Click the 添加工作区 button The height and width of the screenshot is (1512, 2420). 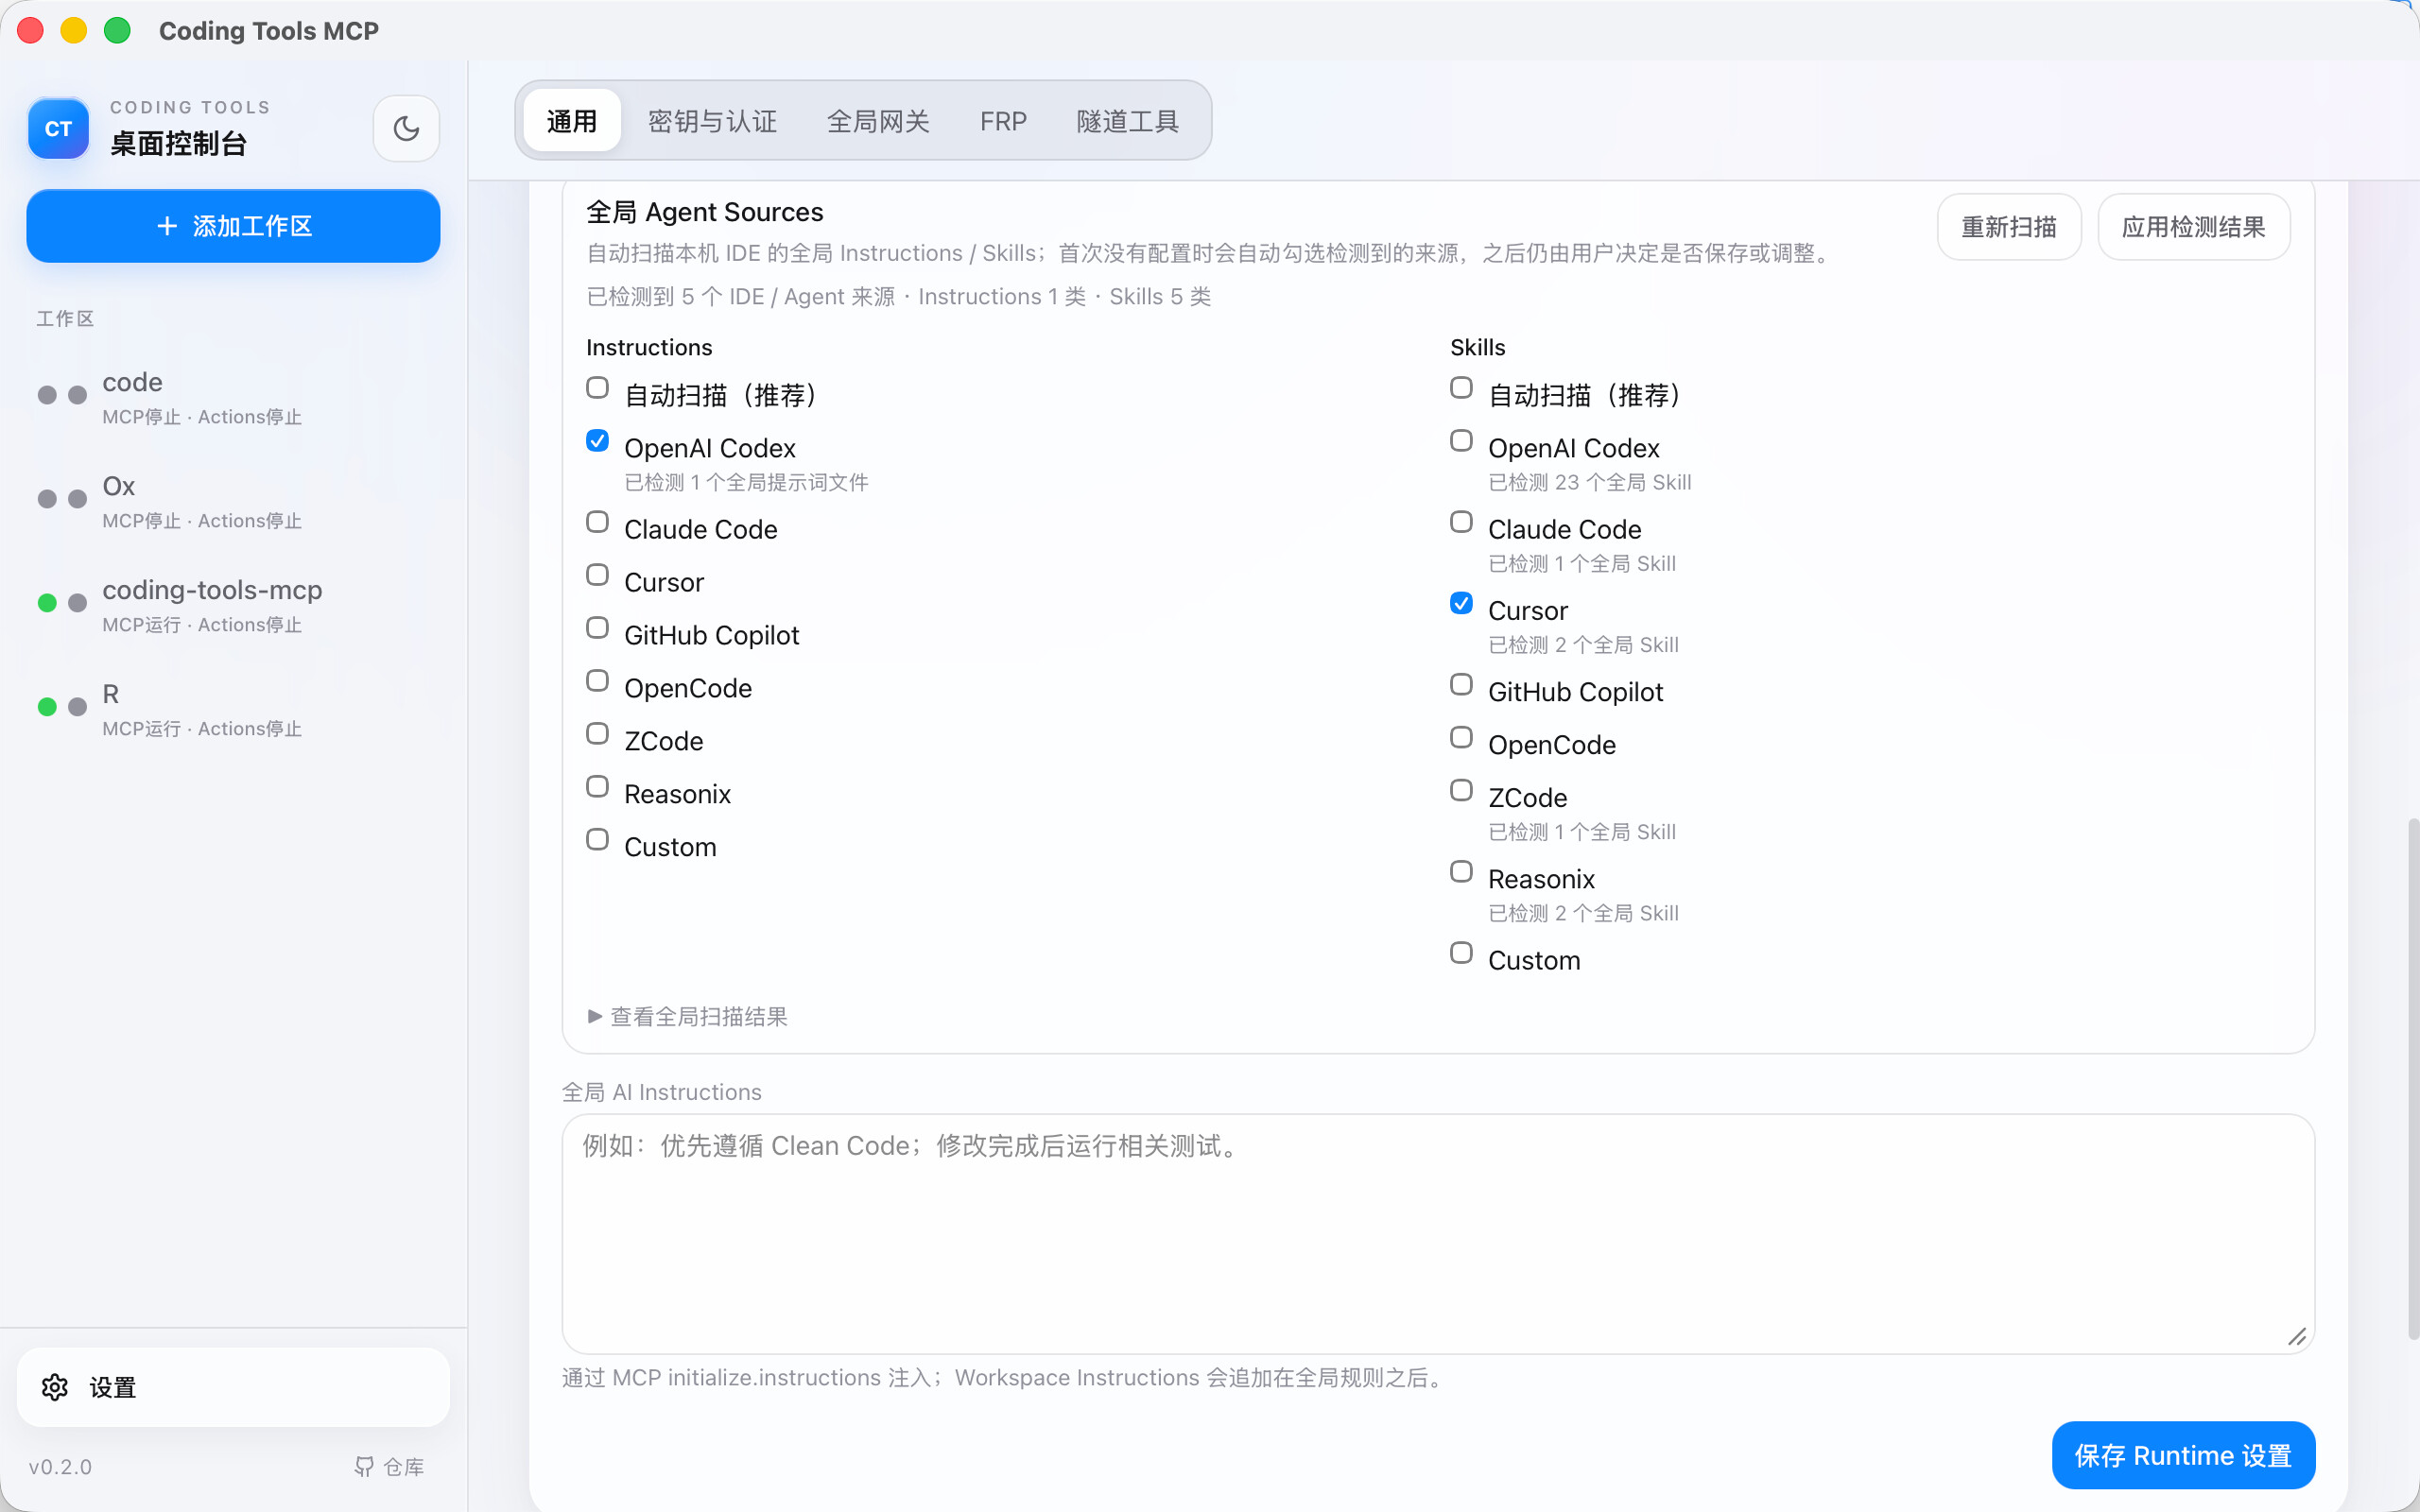click(233, 226)
